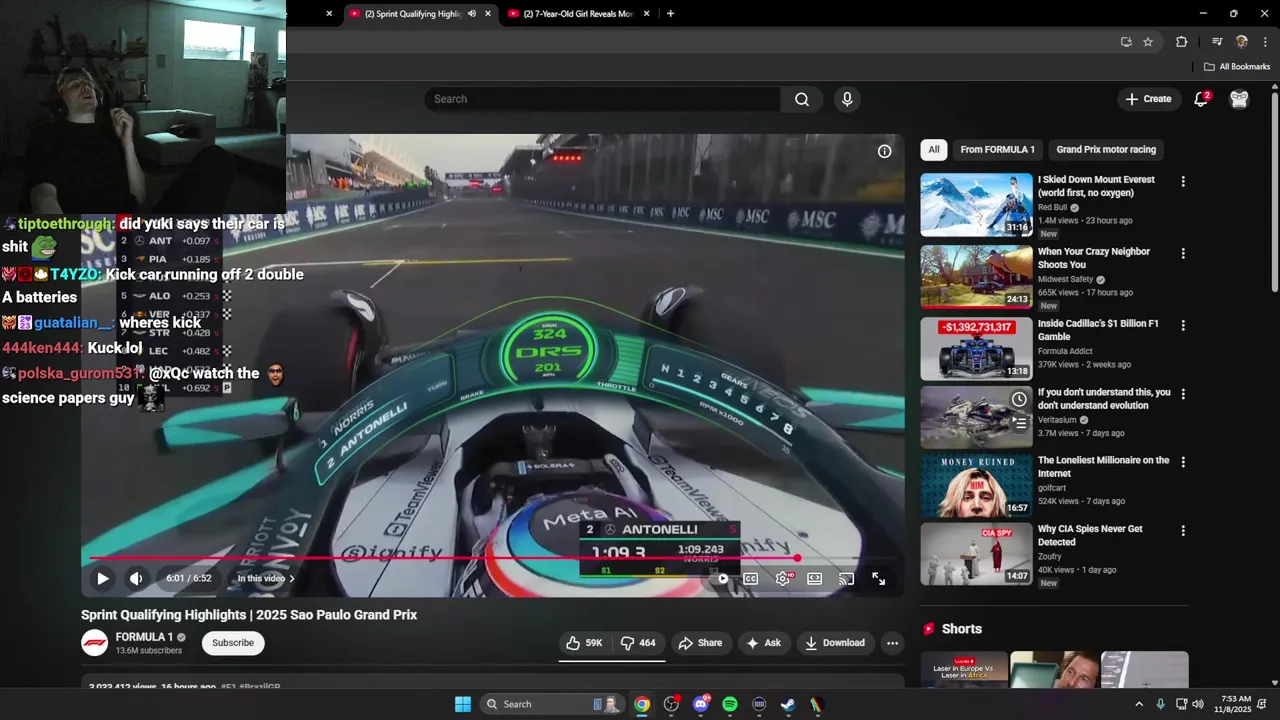
Task: Start voice search with the microphone icon
Action: click(x=847, y=99)
